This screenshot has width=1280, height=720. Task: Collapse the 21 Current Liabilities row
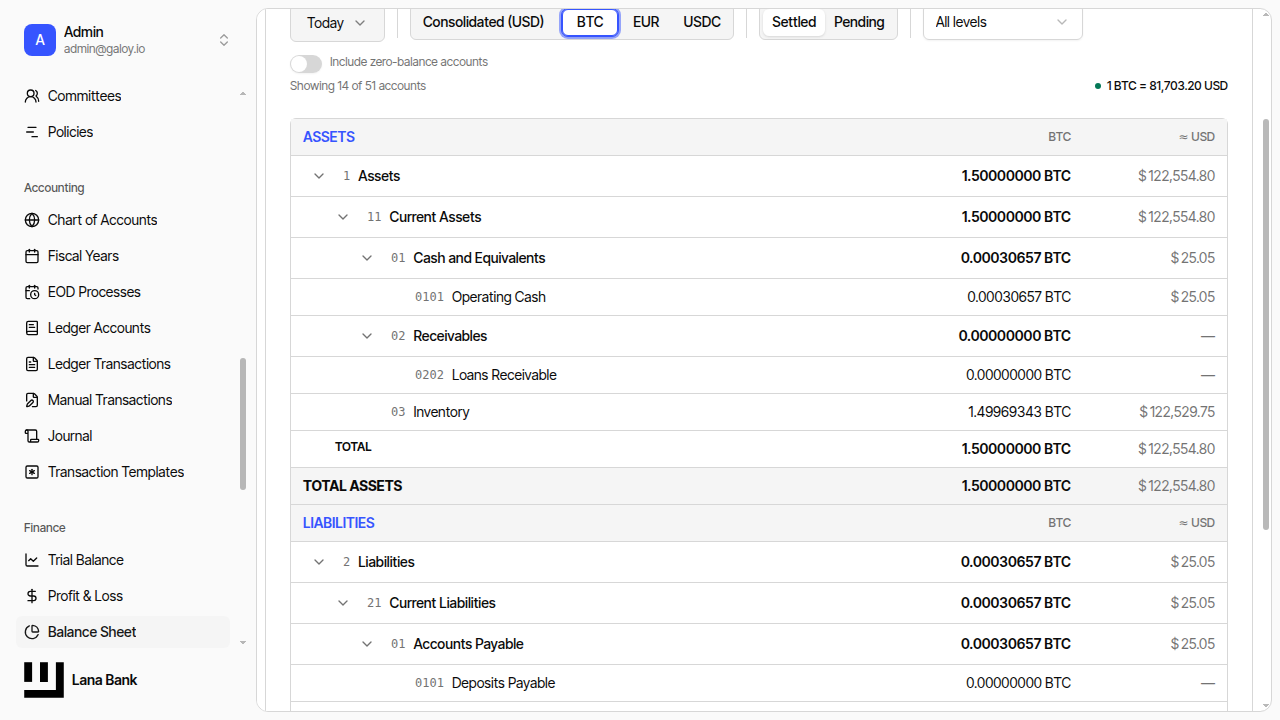(x=343, y=603)
